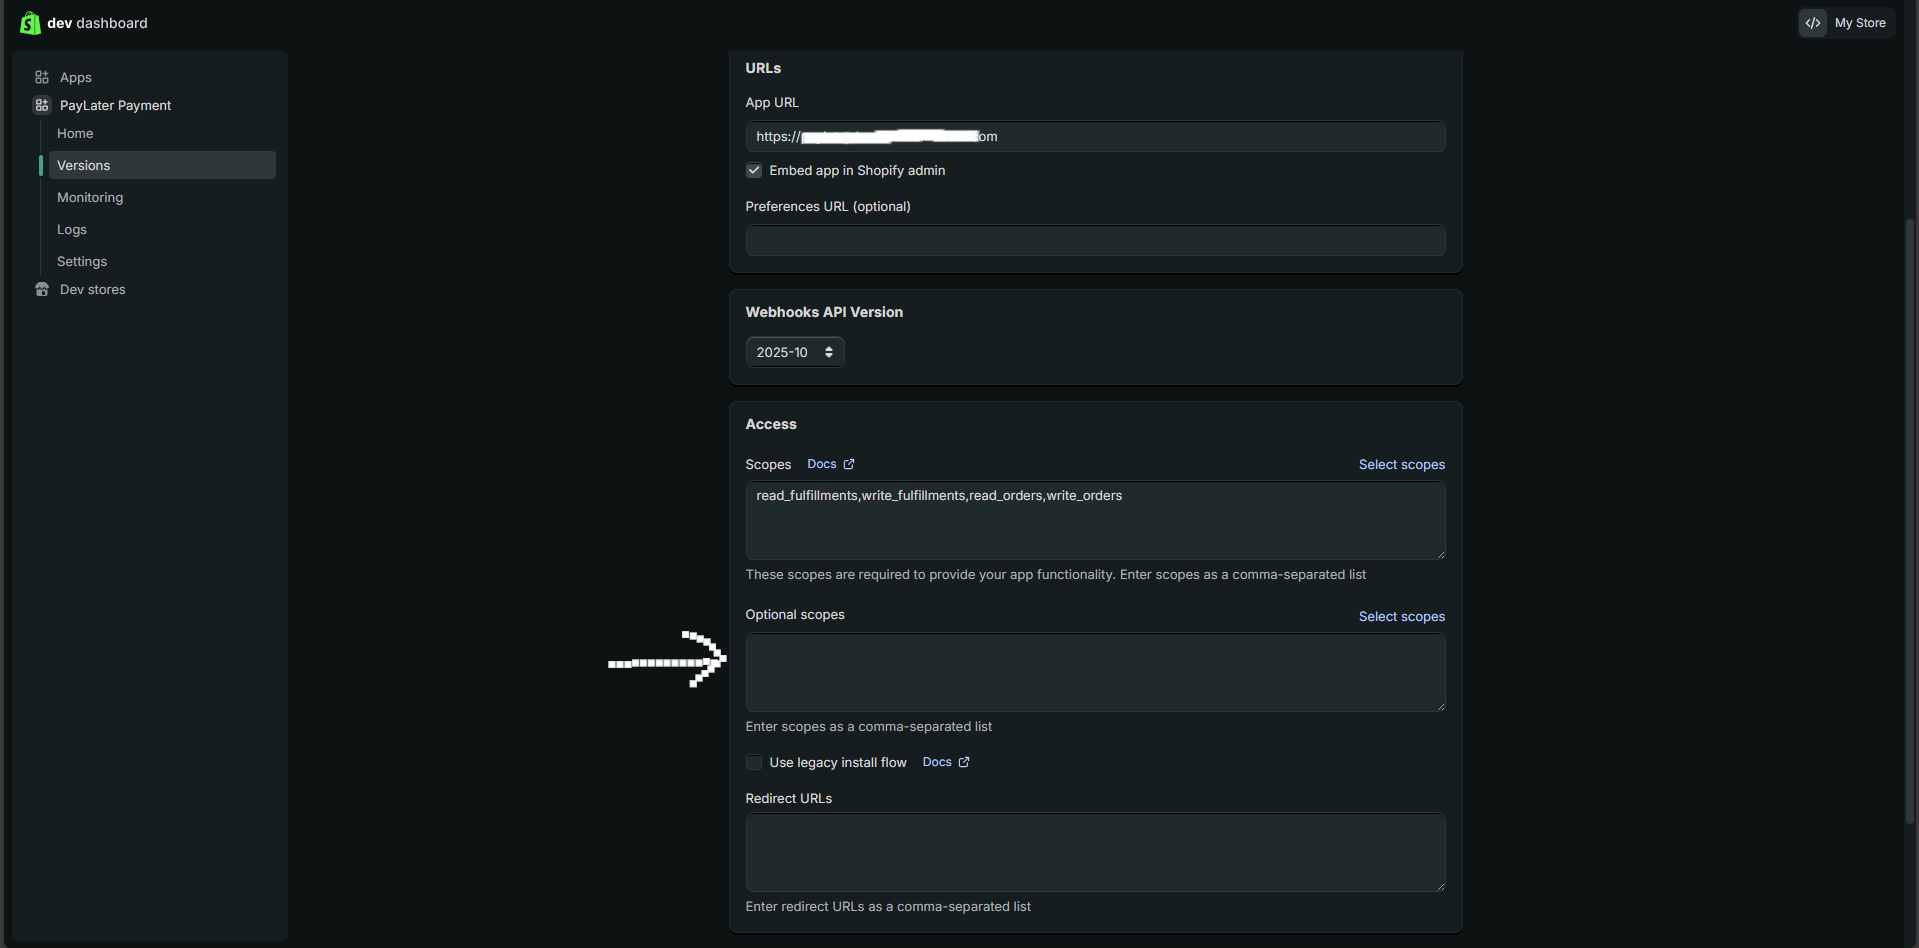1919x948 pixels.
Task: Uncheck Embed app in Shopify admin
Action: point(754,171)
